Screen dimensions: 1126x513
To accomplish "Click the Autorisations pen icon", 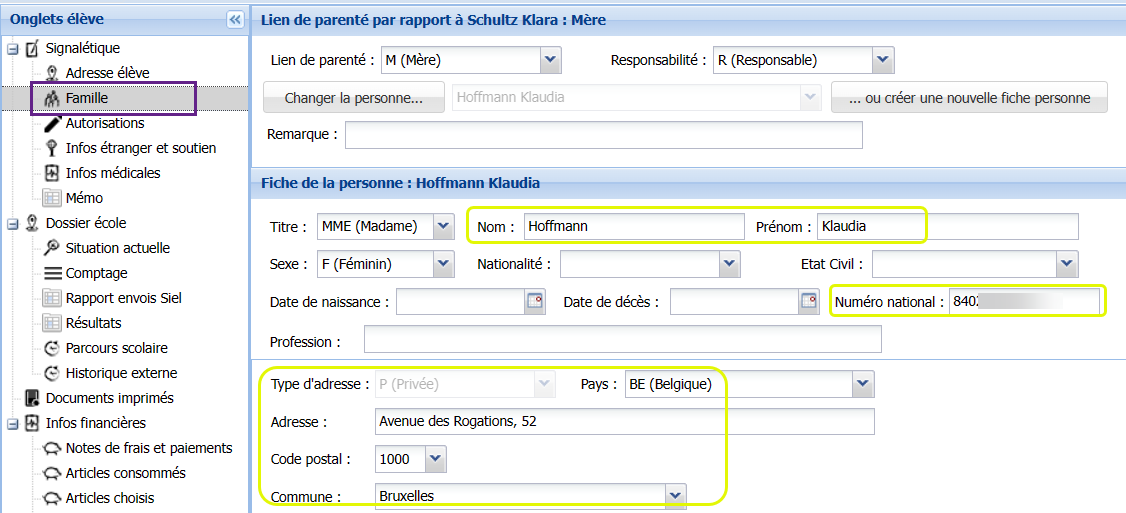I will (52, 124).
